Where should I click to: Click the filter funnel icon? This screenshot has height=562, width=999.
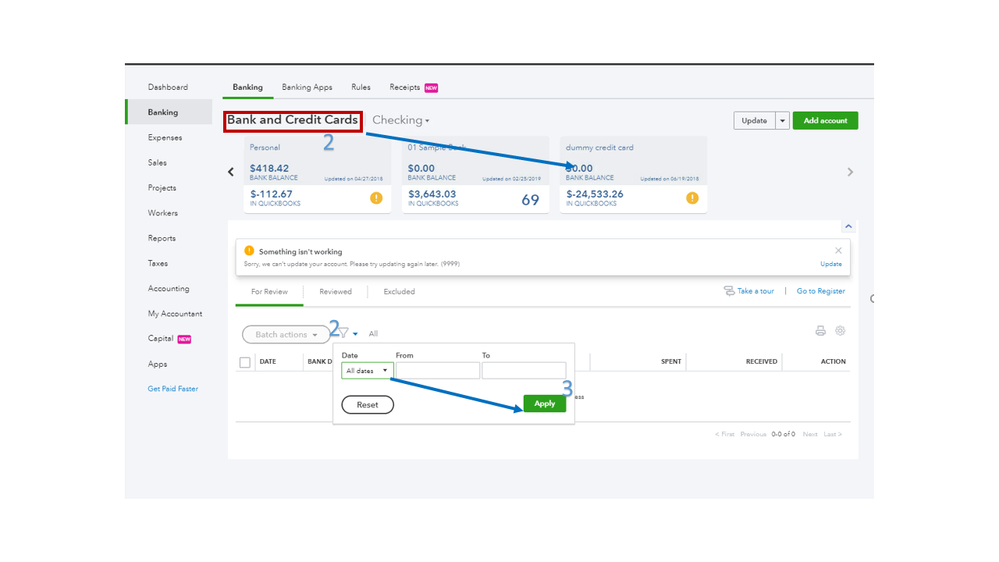point(344,333)
